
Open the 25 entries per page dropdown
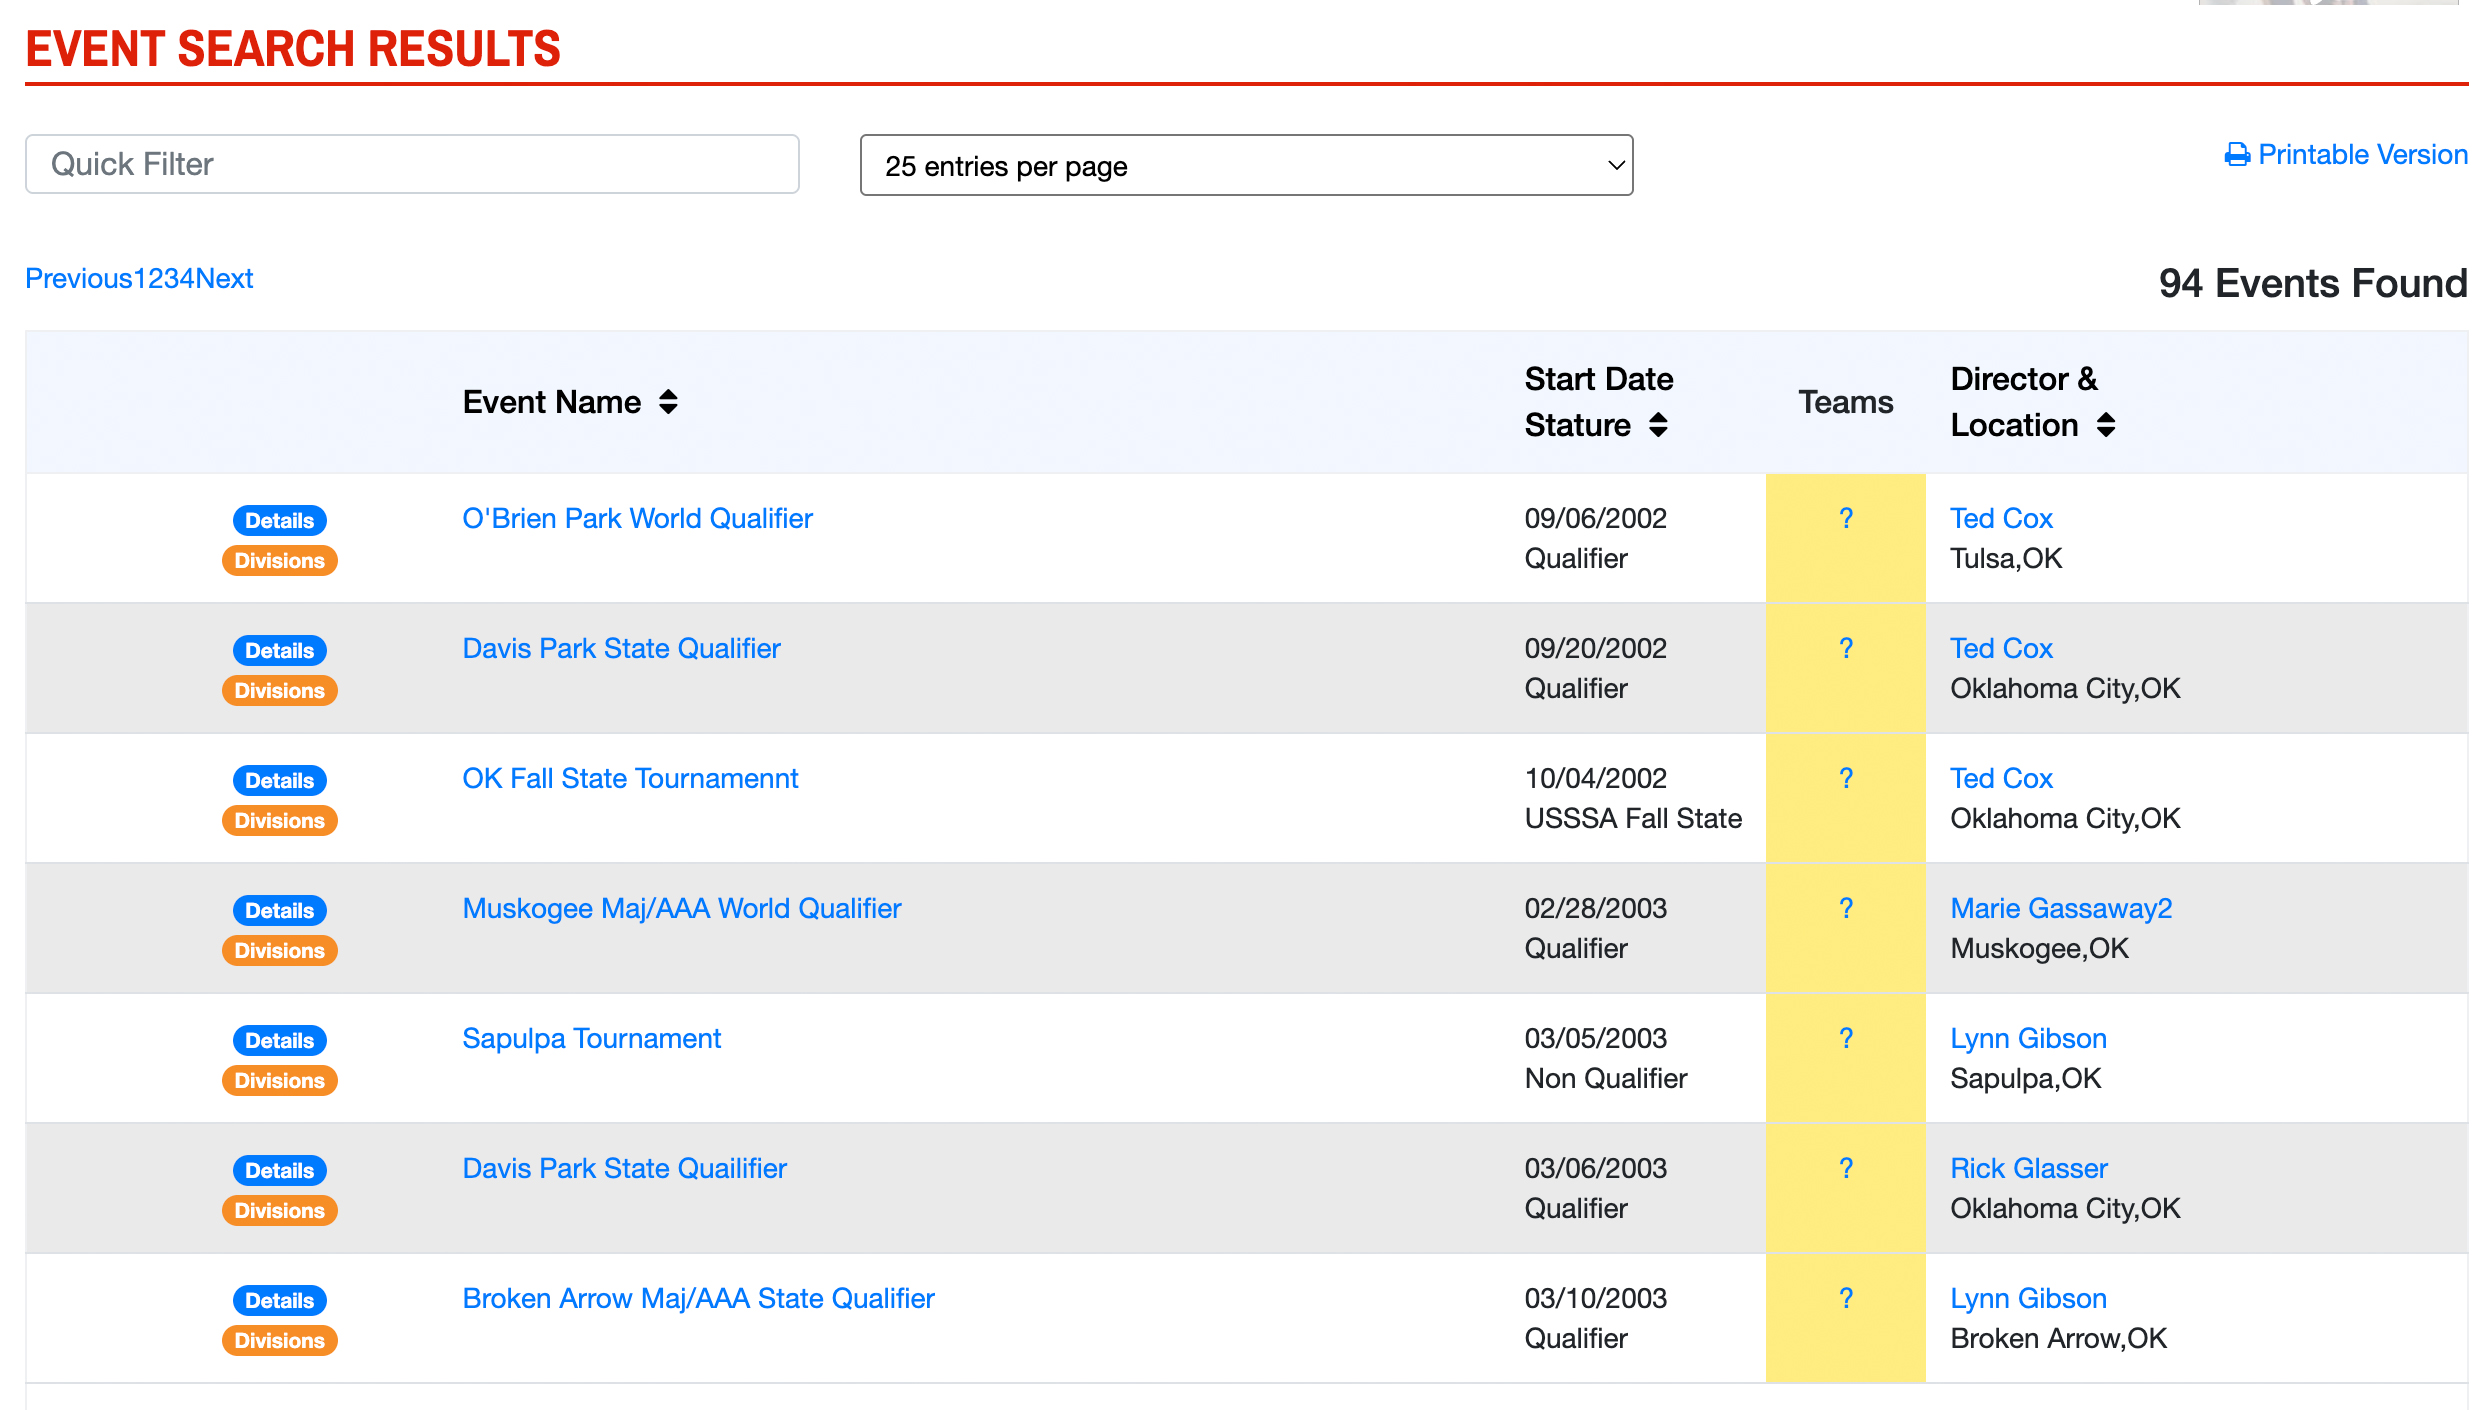pos(1246,165)
